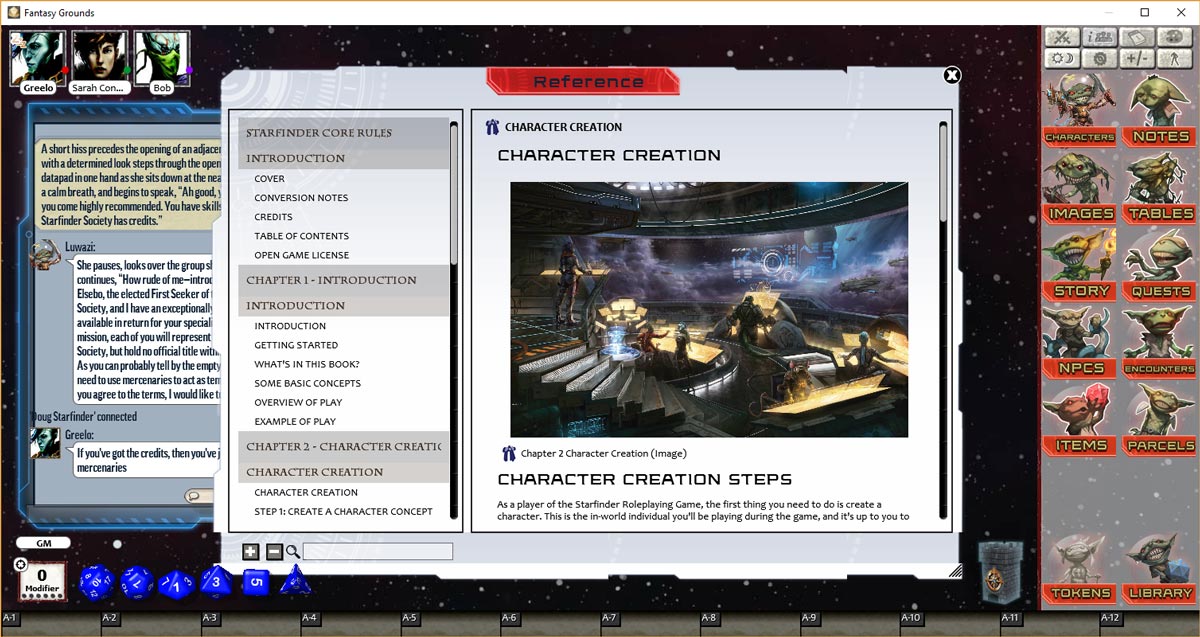Open the Conversion Notes index entry
The height and width of the screenshot is (637, 1200).
pos(301,197)
